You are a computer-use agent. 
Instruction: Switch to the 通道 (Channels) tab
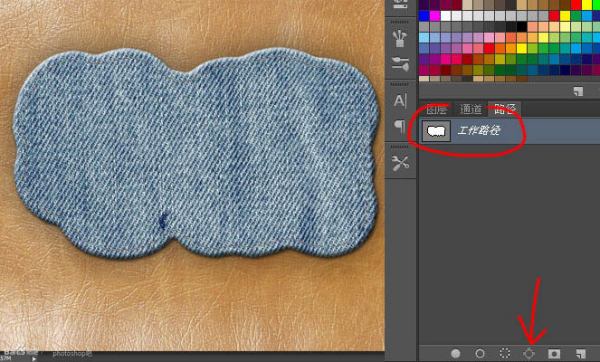click(x=471, y=109)
